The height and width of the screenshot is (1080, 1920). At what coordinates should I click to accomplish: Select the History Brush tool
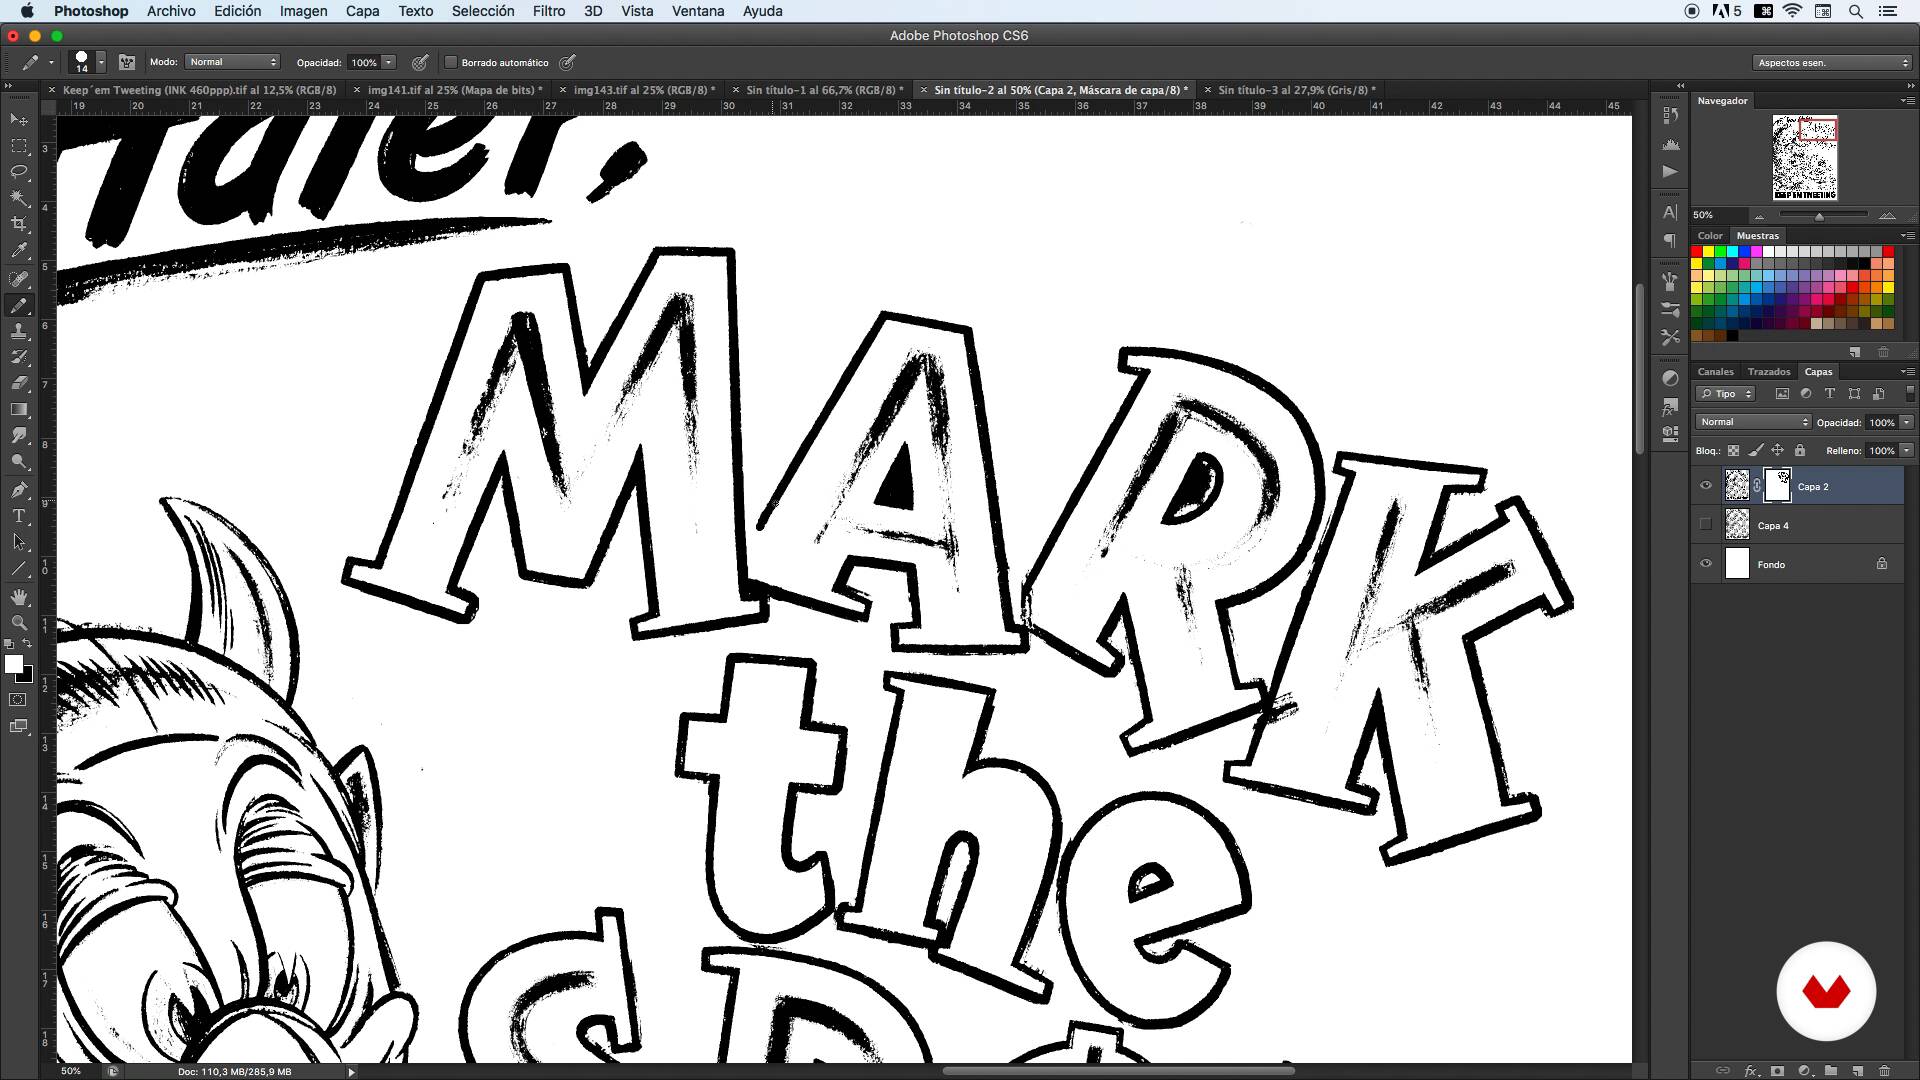pyautogui.click(x=18, y=357)
